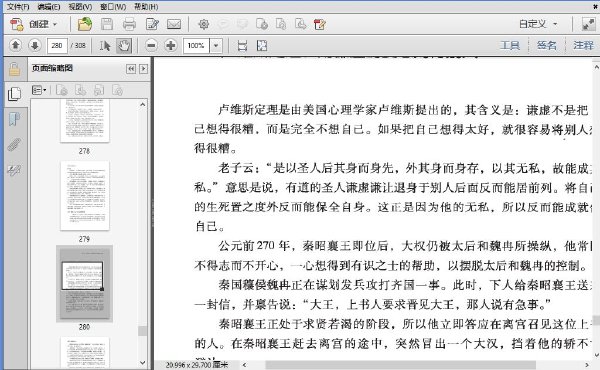Open the thumbnail options menu dropdown

[x=39, y=90]
